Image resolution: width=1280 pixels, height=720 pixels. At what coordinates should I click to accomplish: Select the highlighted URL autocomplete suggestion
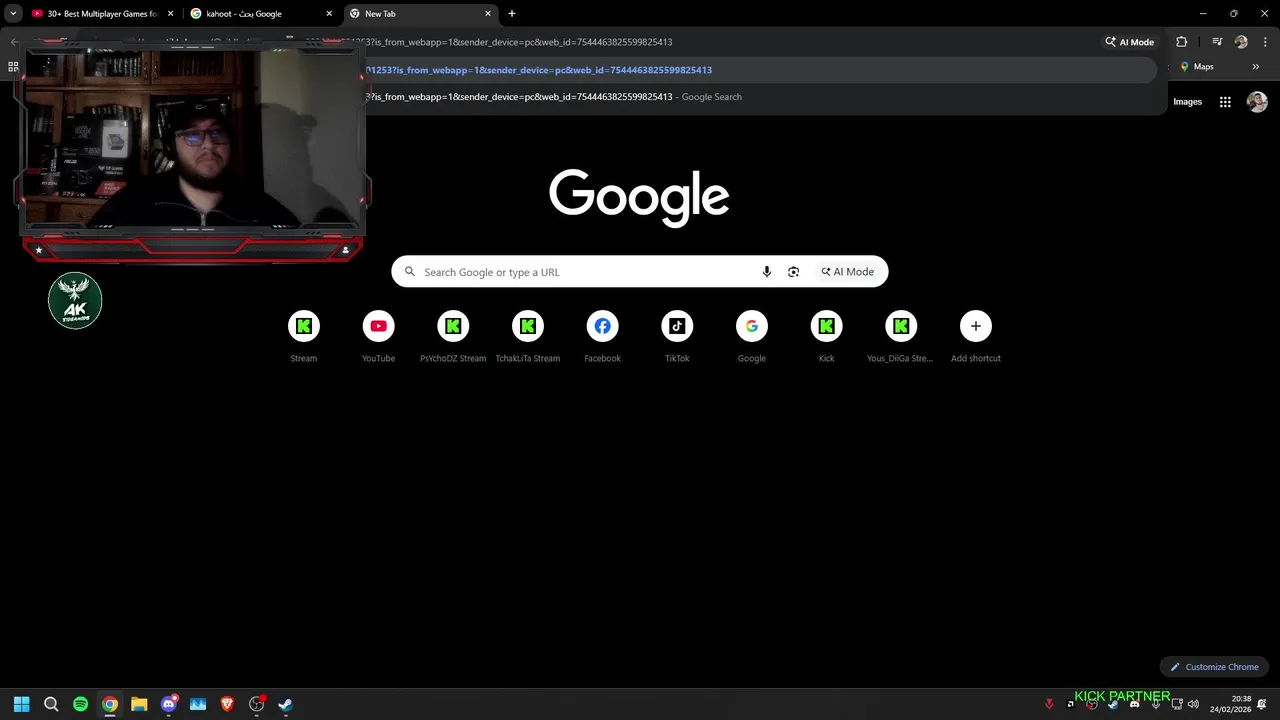[760, 70]
